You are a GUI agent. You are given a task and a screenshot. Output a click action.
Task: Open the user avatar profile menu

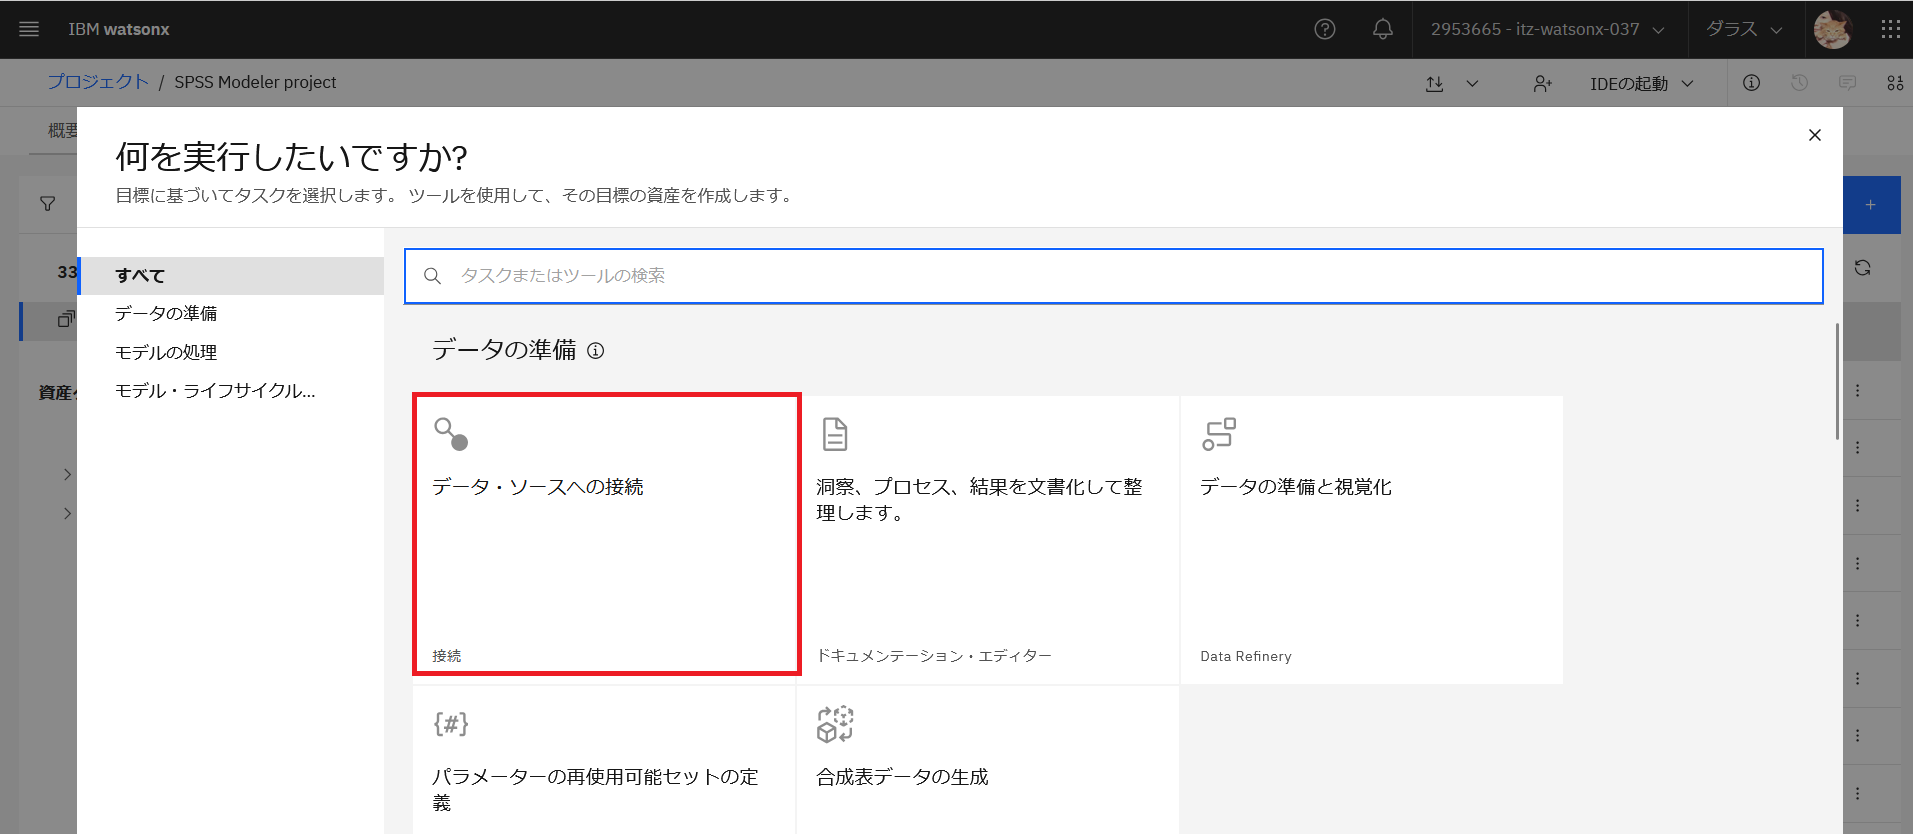[1833, 29]
